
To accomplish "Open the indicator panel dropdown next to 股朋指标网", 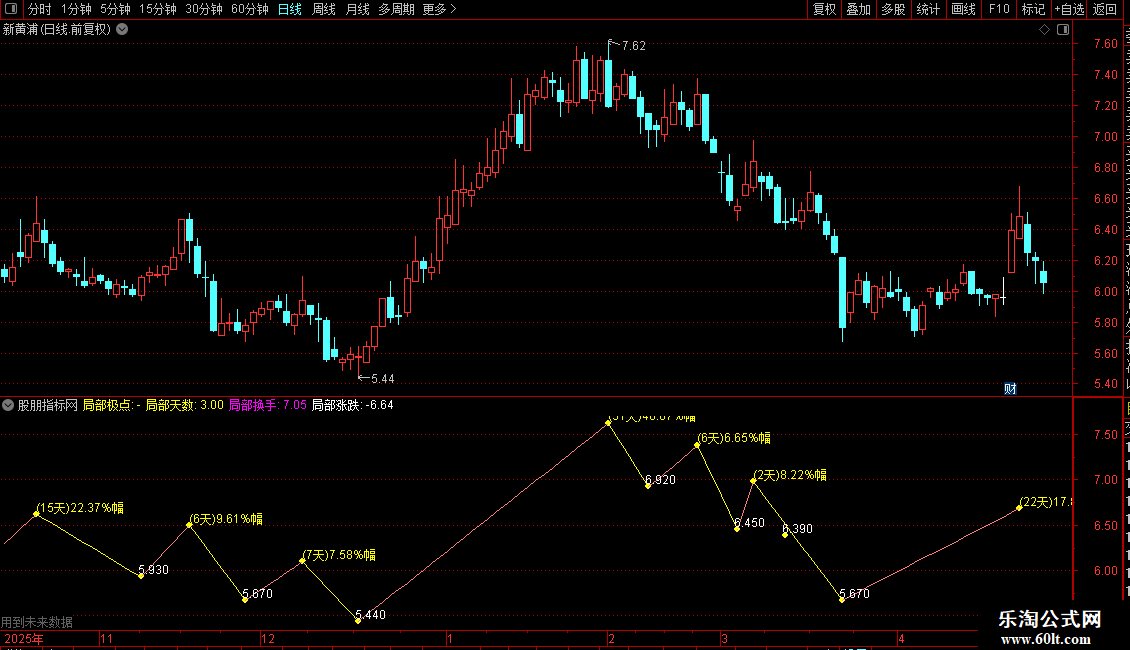I will point(8,405).
